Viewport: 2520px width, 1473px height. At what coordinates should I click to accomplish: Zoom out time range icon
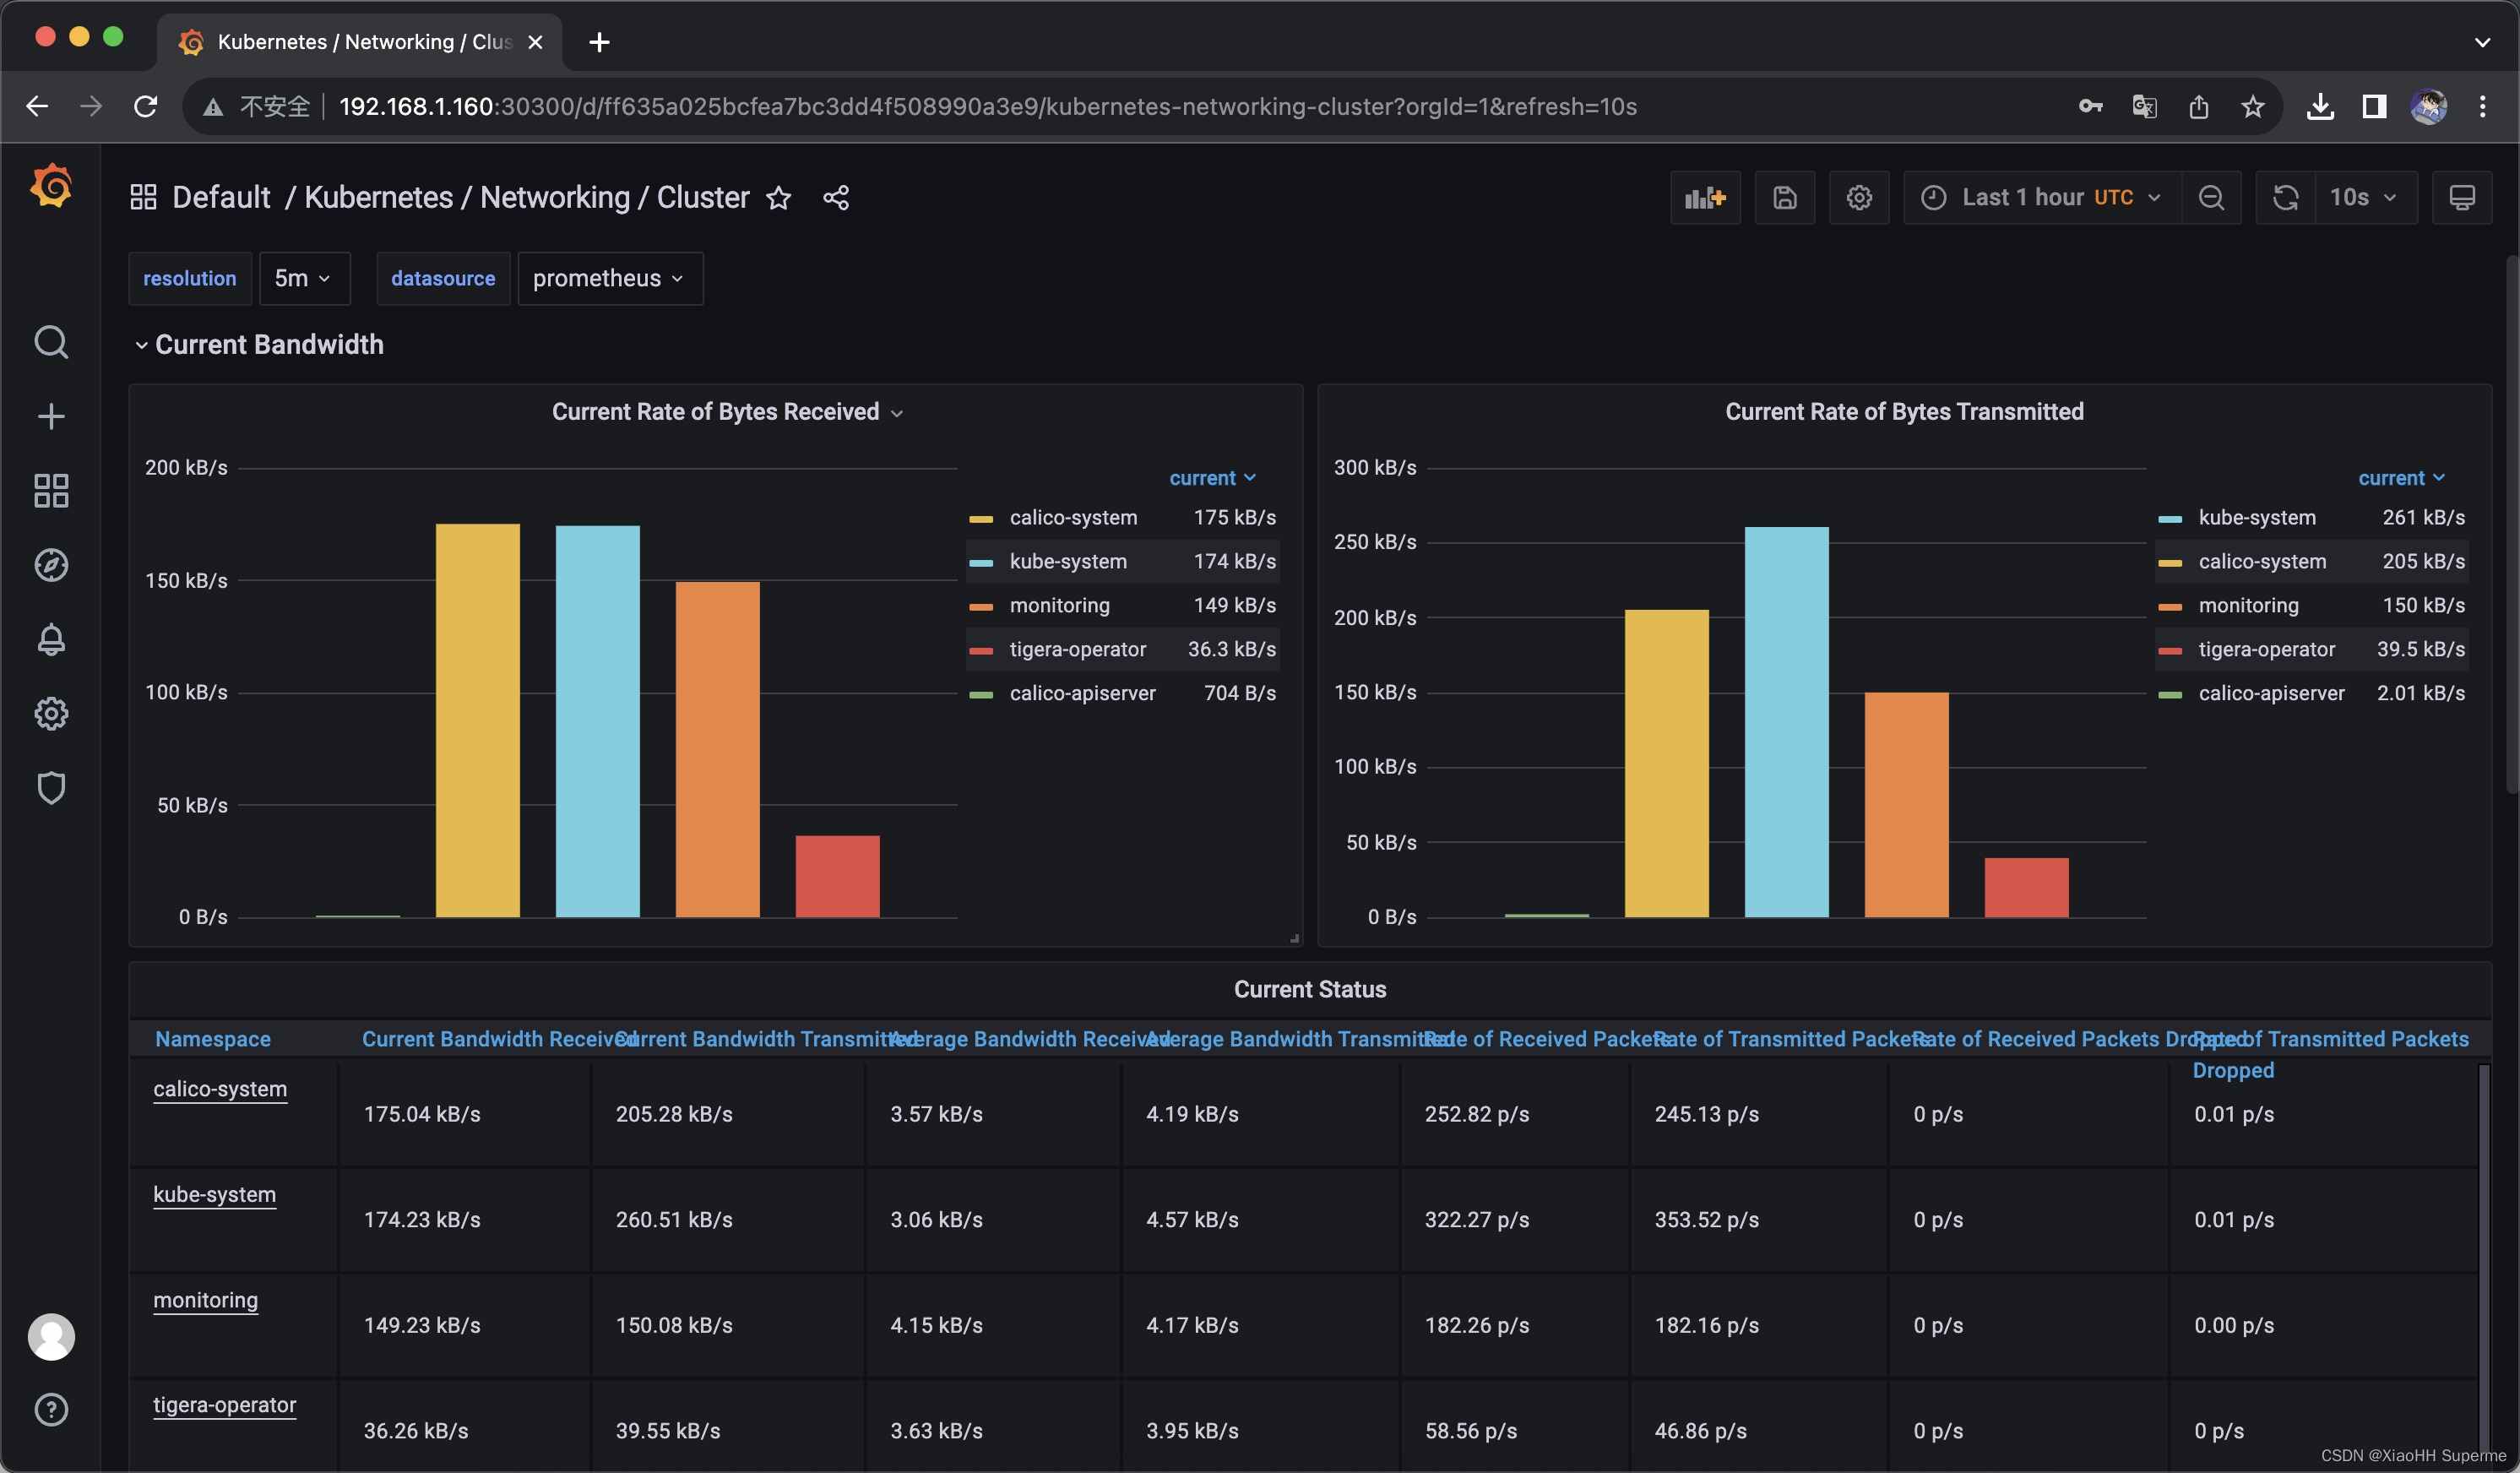coord(2211,197)
